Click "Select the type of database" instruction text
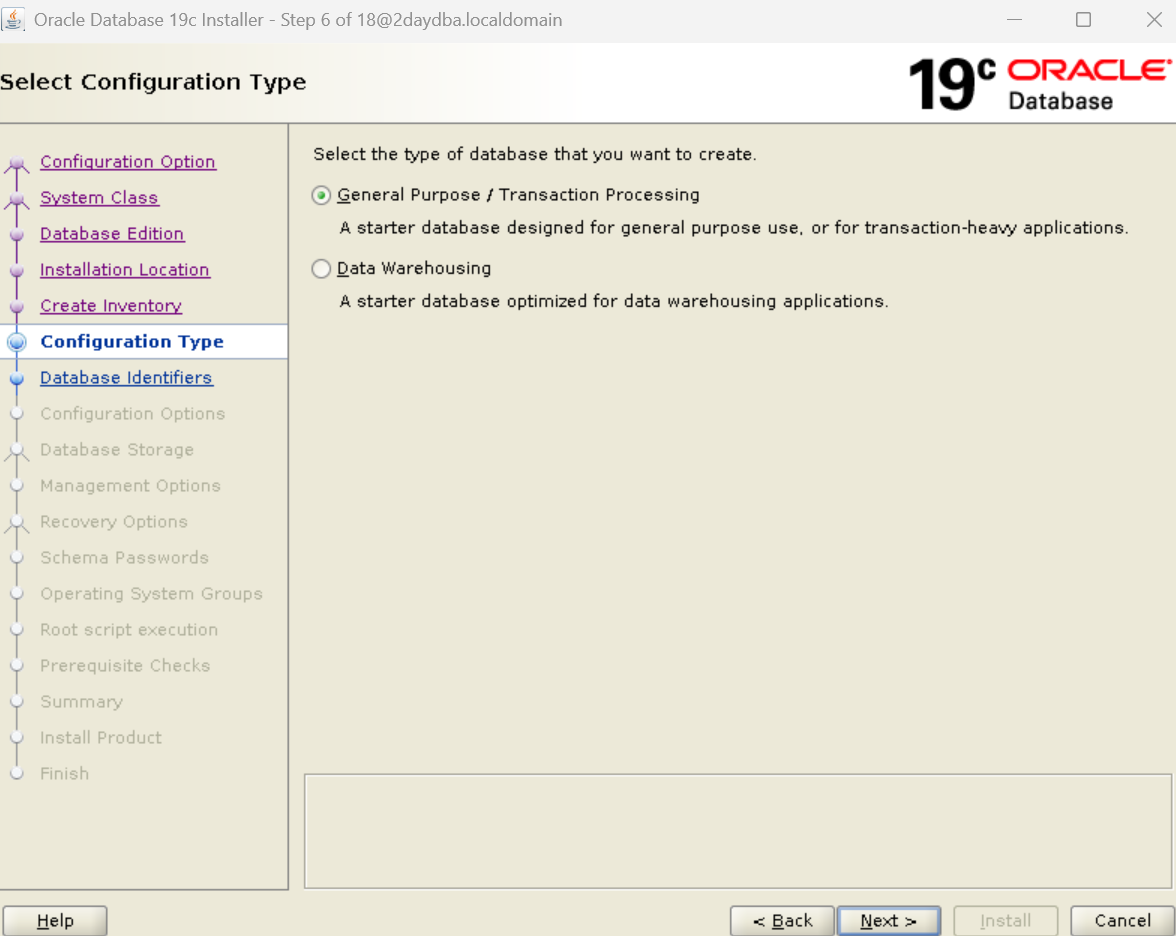The image size is (1176, 936). [x=535, y=154]
